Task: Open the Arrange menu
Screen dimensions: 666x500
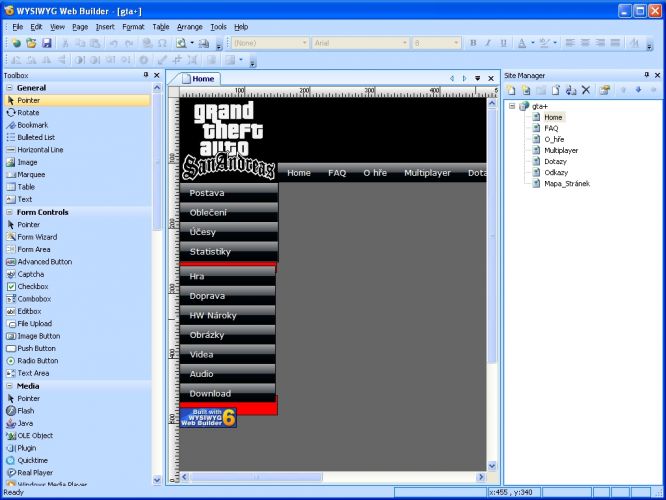Action: [x=189, y=27]
